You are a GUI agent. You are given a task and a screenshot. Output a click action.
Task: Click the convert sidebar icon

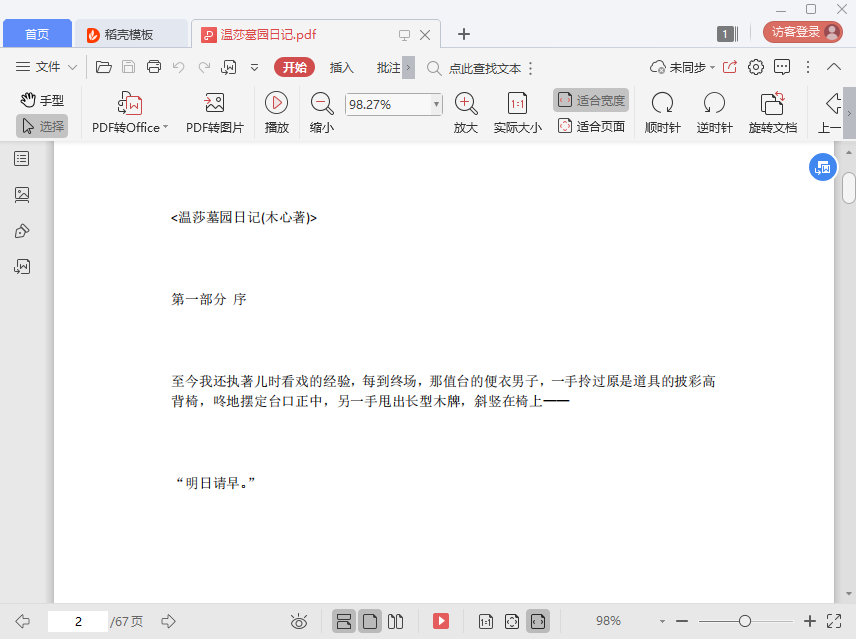click(22, 267)
